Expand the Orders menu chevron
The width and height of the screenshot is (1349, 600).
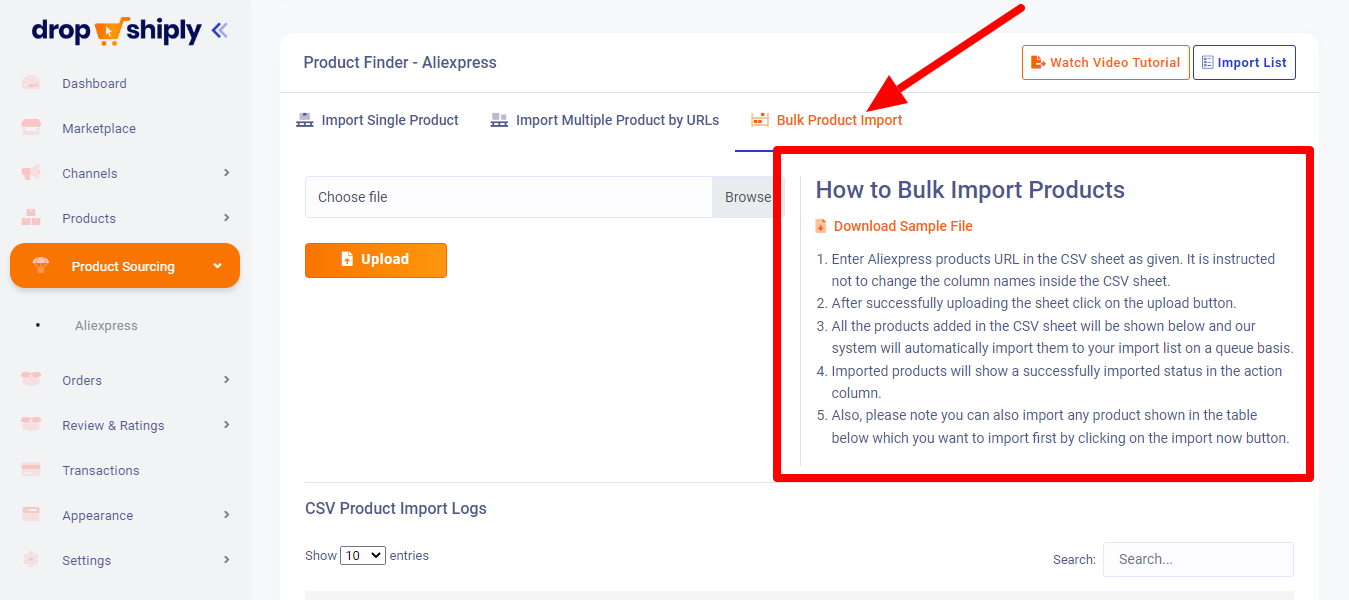[227, 380]
